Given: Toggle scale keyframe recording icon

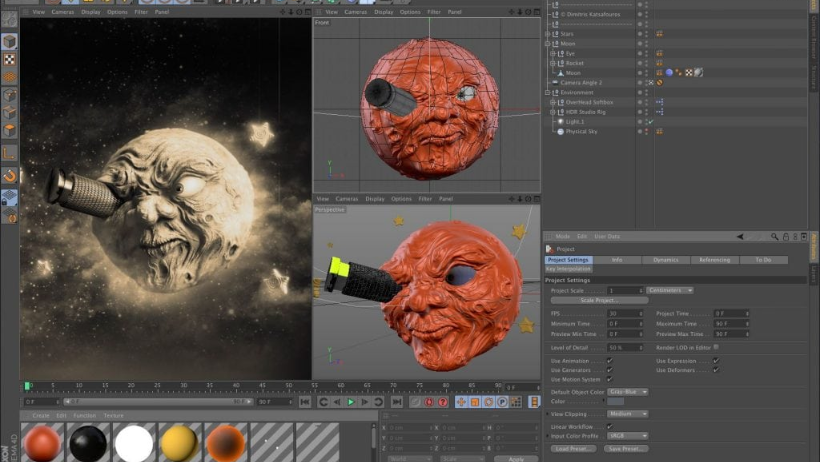Looking at the screenshot, I should click(x=475, y=402).
